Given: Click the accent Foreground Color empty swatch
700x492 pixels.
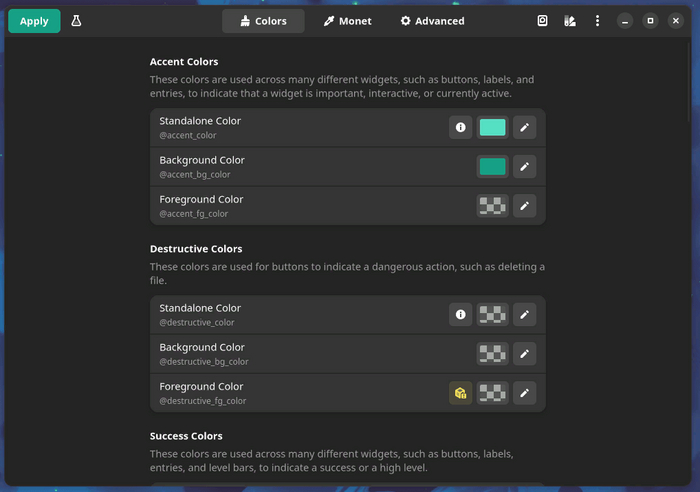Looking at the screenshot, I should click(492, 206).
